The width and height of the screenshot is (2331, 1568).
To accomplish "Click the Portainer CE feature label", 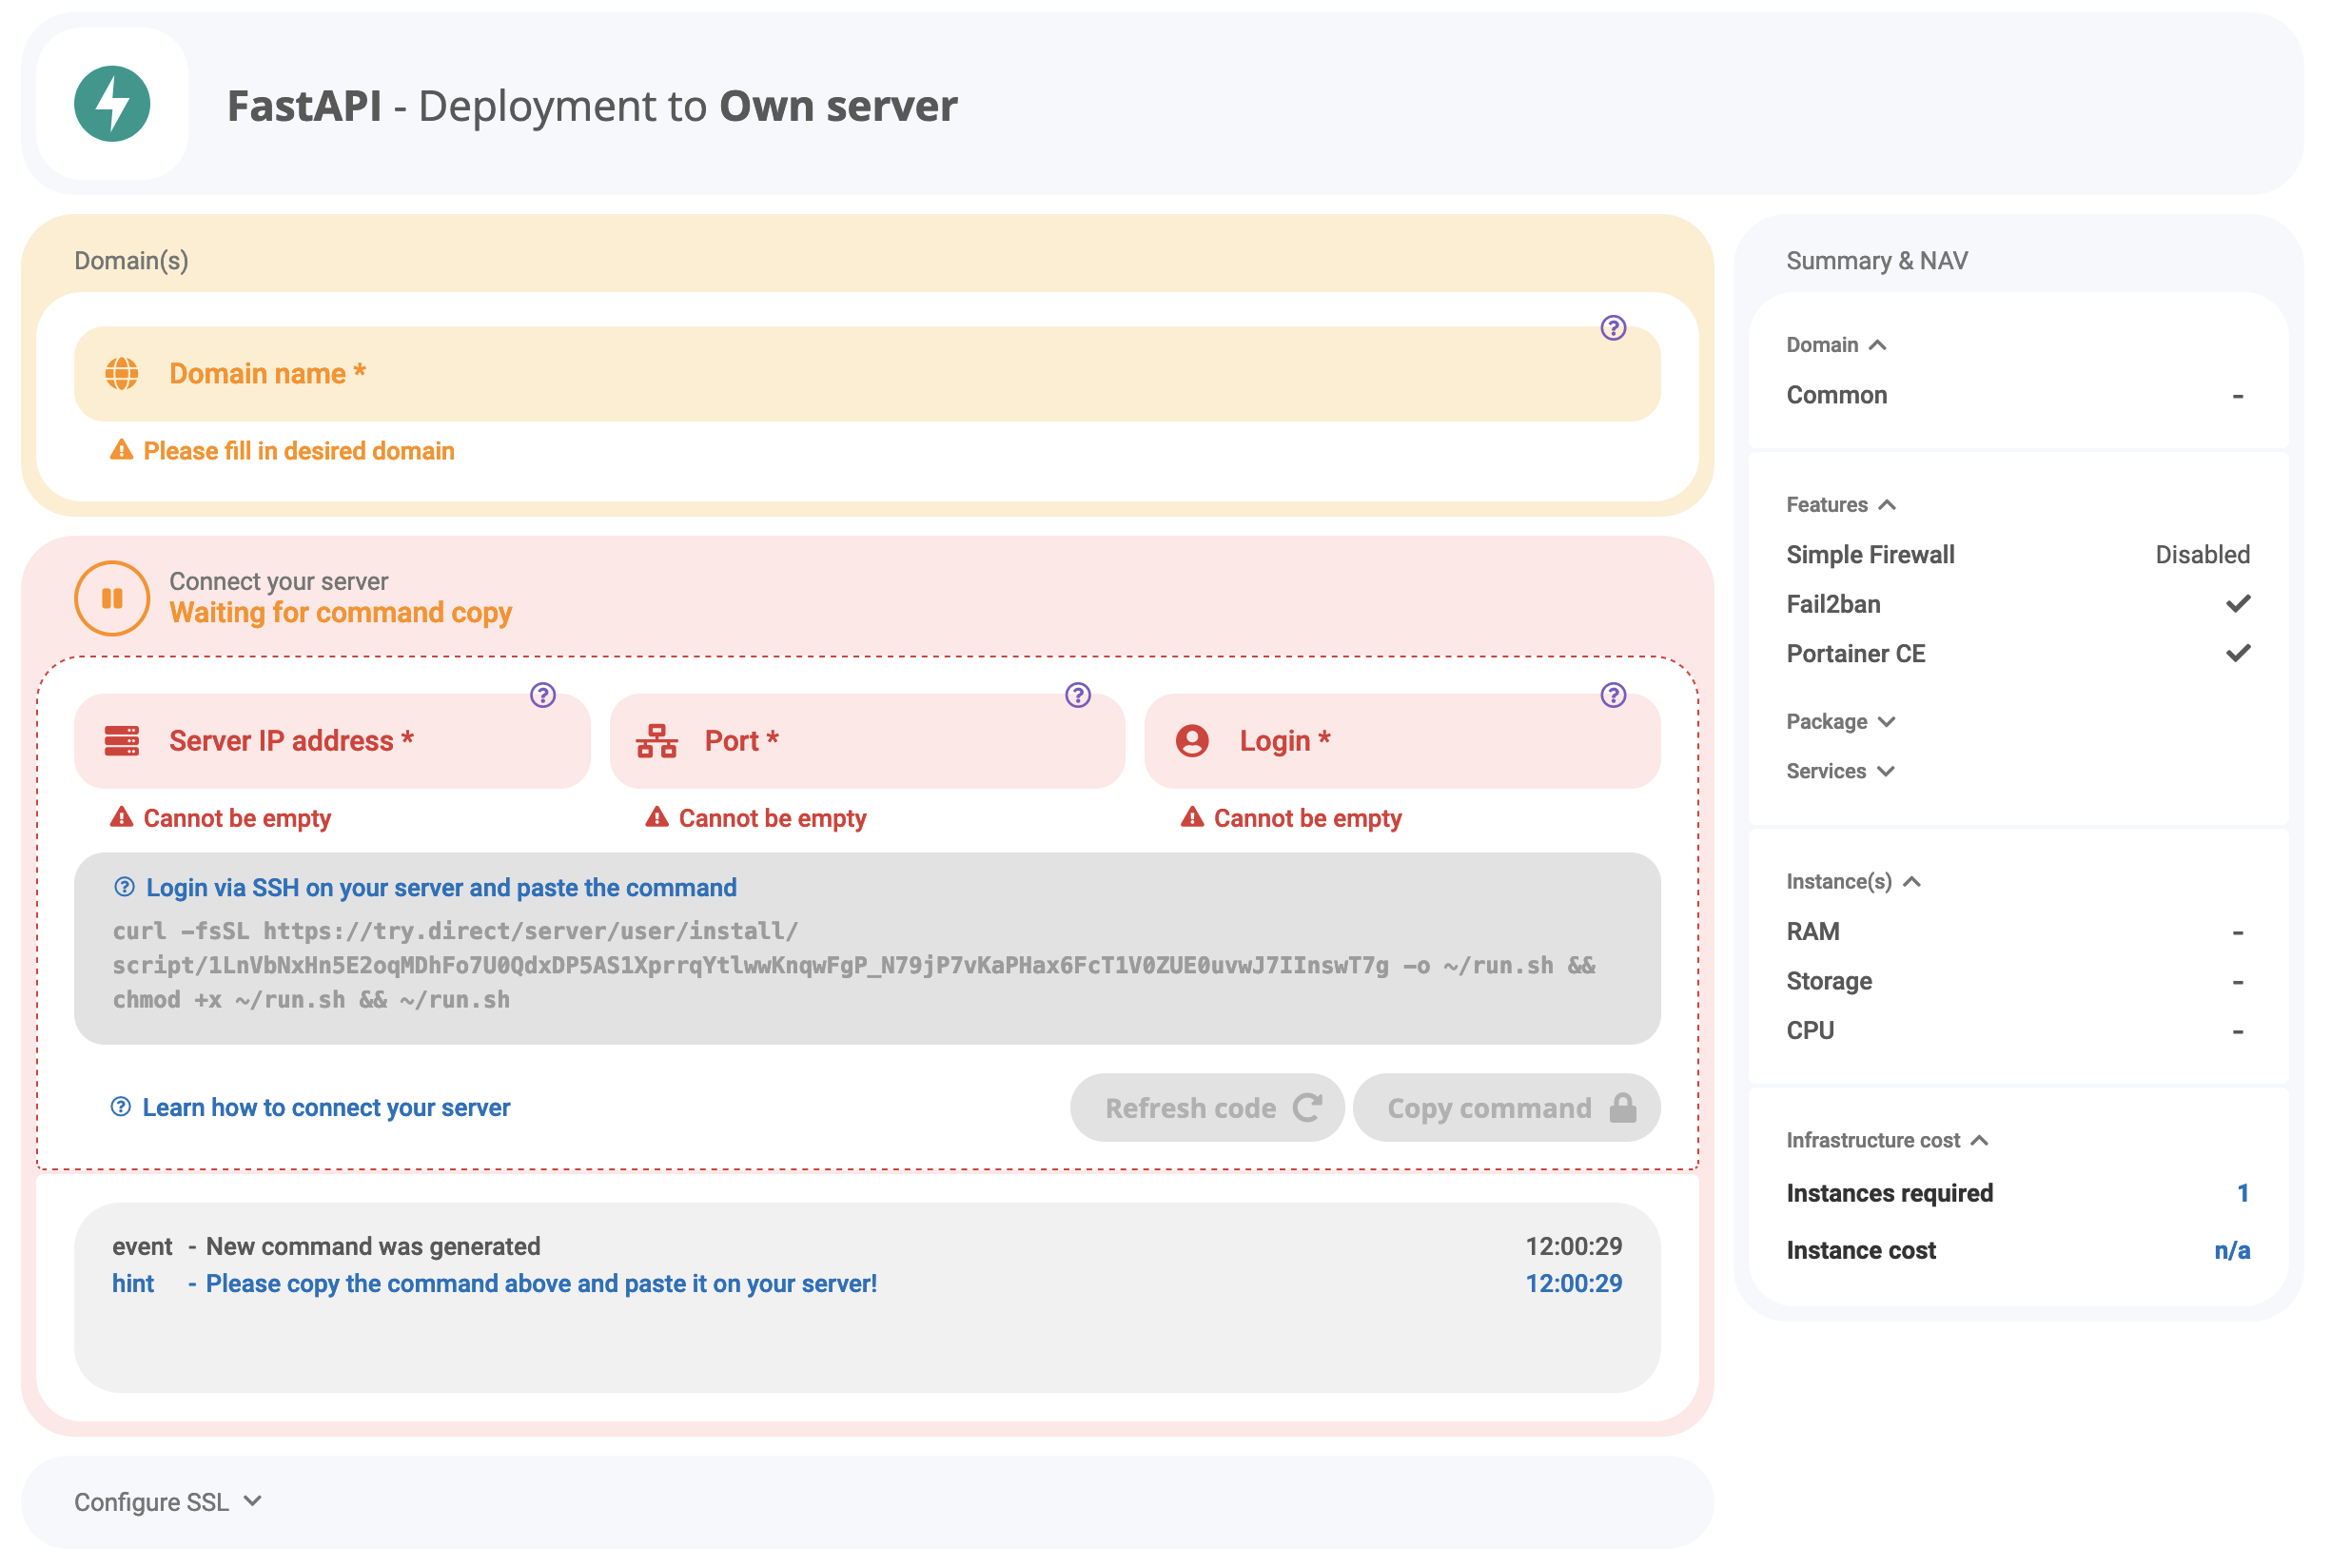I will (x=1855, y=654).
